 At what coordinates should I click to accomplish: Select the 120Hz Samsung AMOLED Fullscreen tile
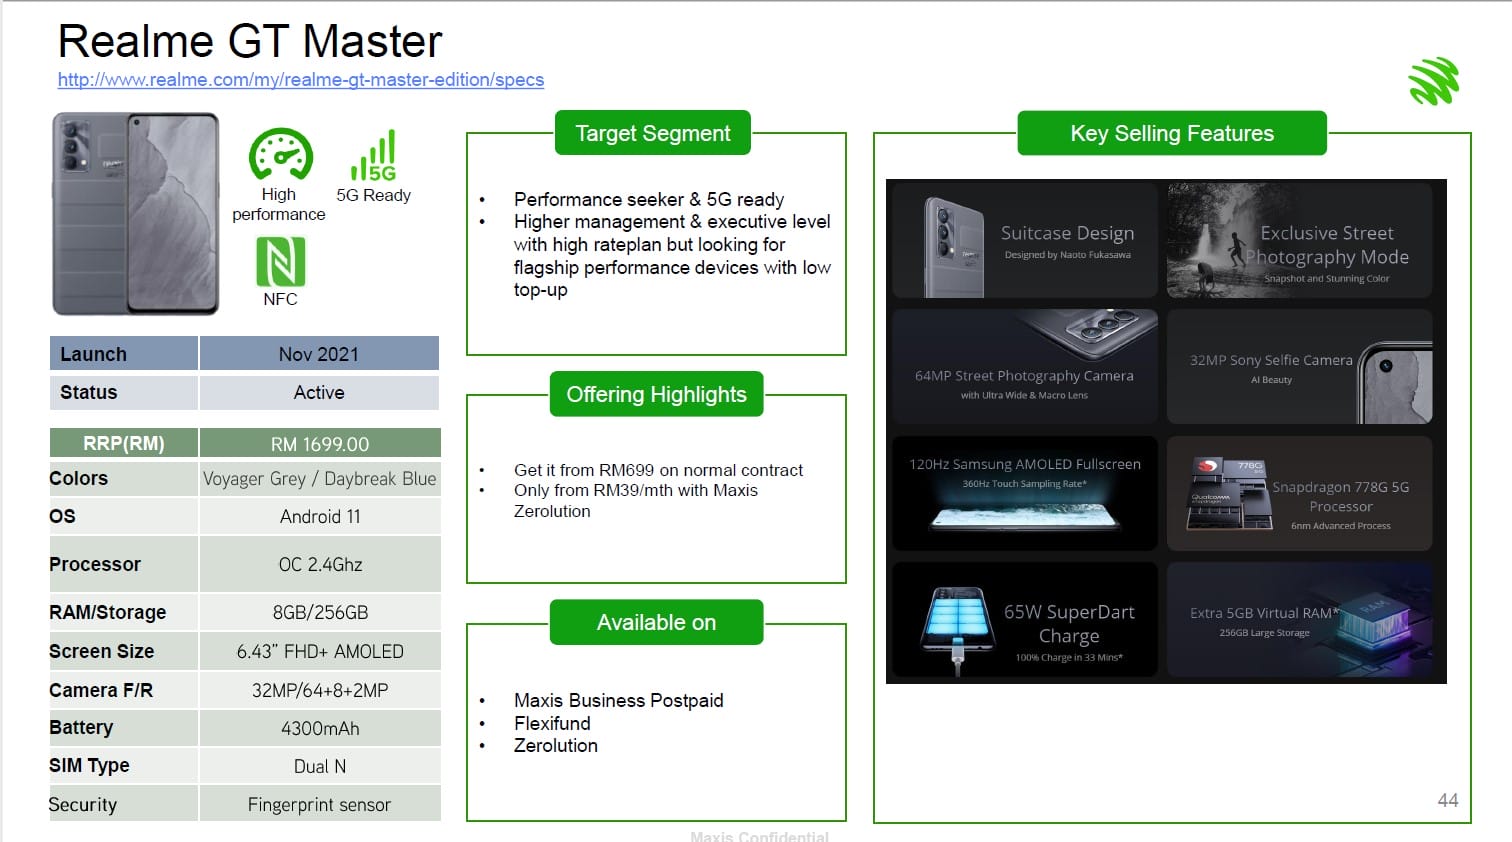(1025, 493)
